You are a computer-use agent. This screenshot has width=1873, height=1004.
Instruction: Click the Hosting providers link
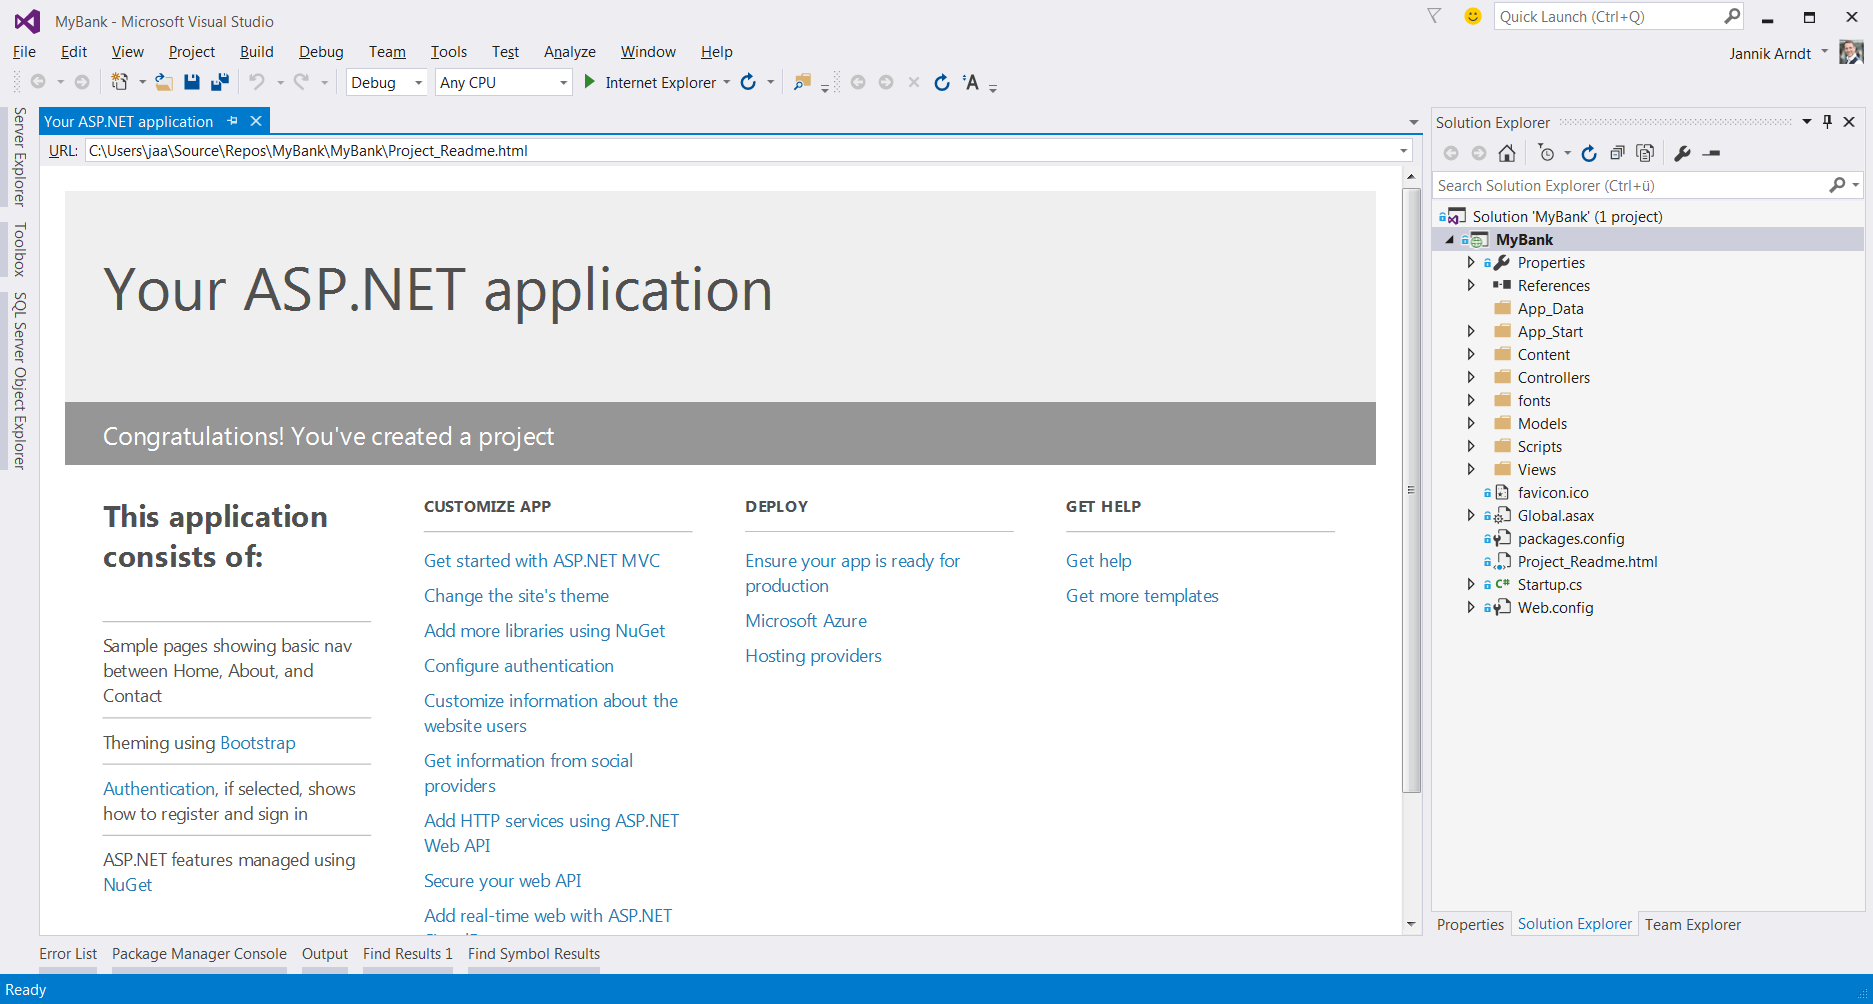(x=813, y=656)
